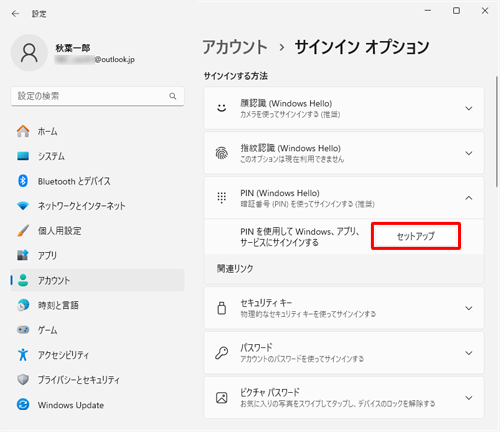The image size is (500, 432).
Task: Open Bluetooth とデバイス category
Action: (x=97, y=181)
